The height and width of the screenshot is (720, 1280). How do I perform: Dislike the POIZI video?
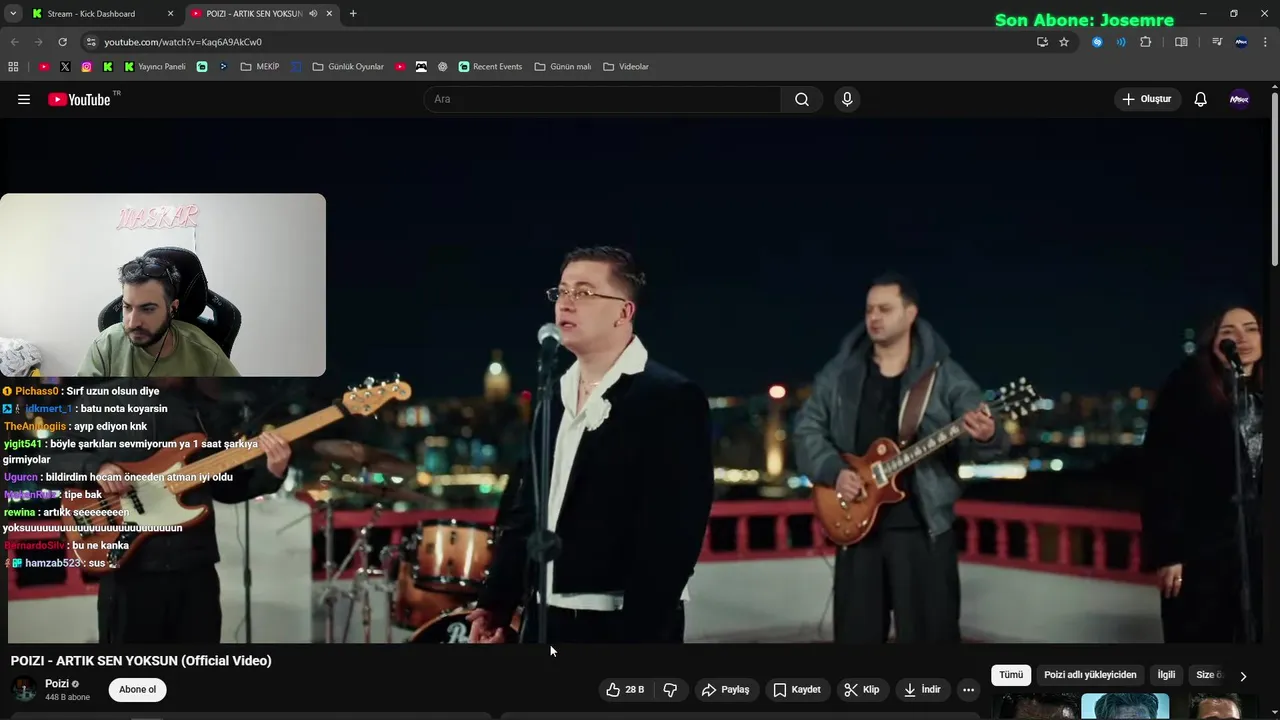pos(670,689)
